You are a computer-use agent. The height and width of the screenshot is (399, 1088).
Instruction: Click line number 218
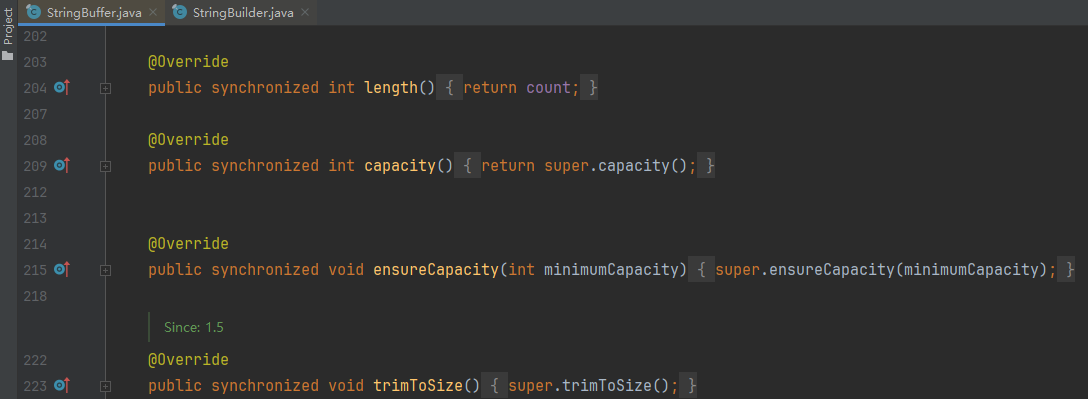pyautogui.click(x=35, y=296)
